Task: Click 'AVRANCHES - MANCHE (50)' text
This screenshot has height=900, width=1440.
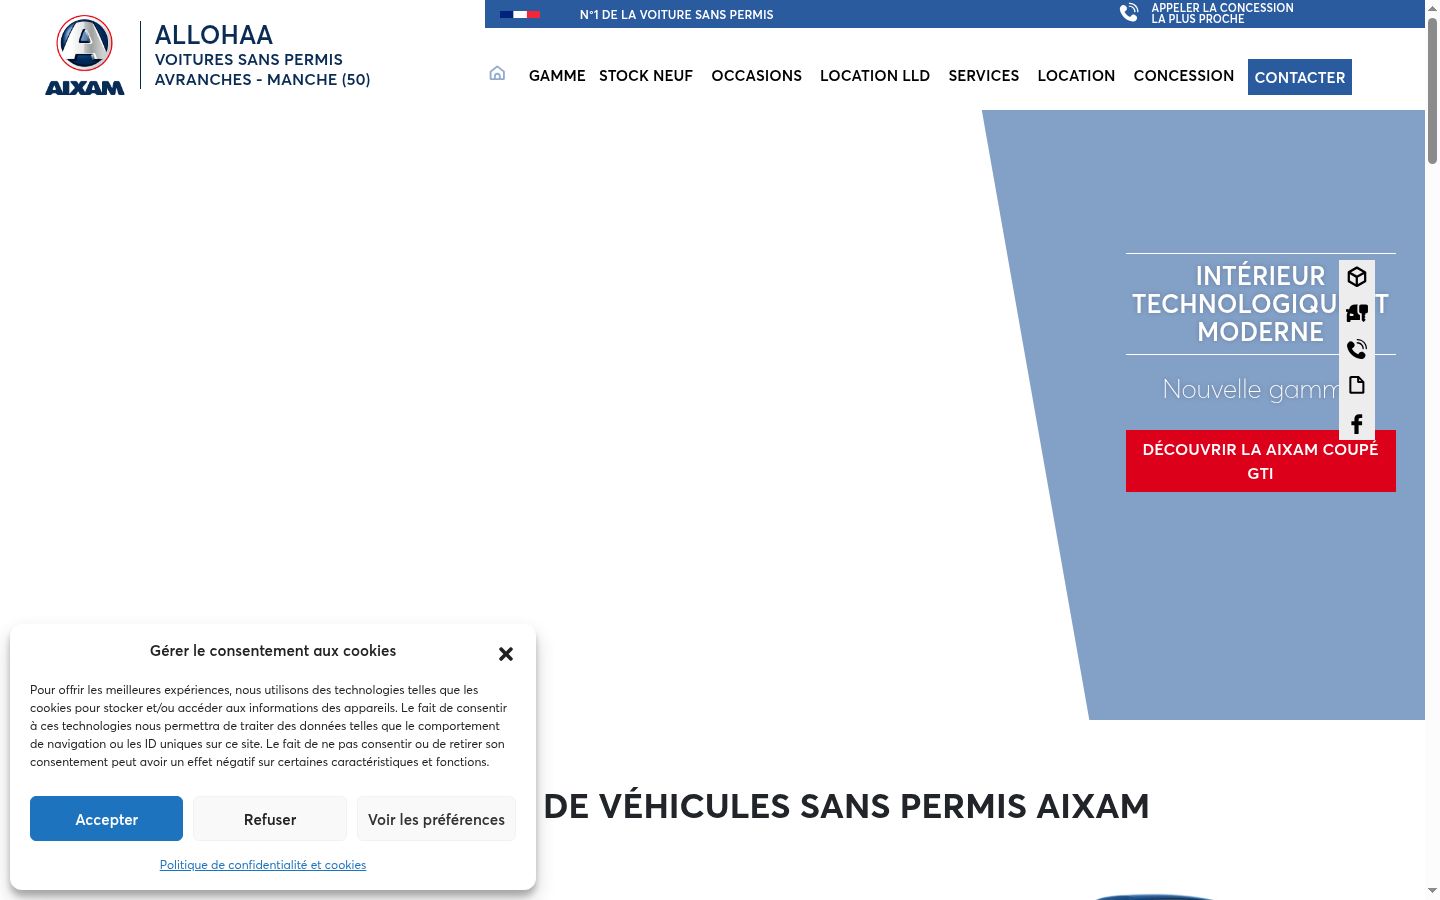Action: [x=263, y=80]
